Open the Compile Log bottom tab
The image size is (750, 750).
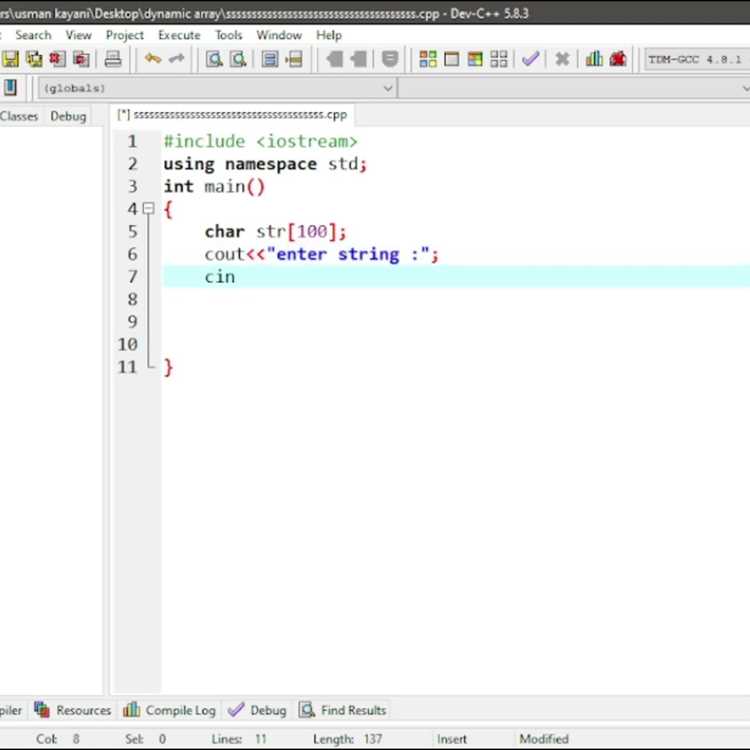click(169, 710)
